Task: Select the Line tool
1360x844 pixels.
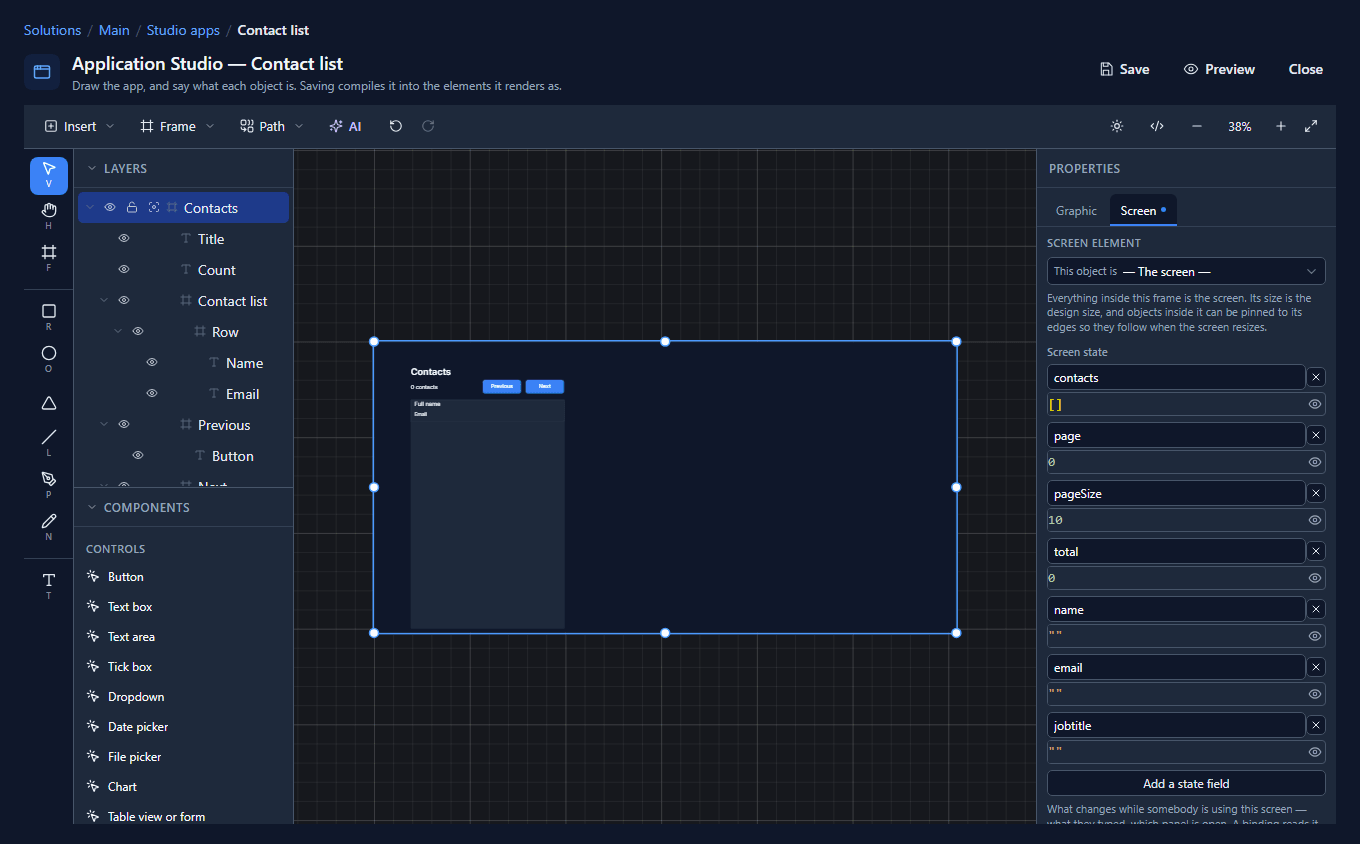Action: 49,442
